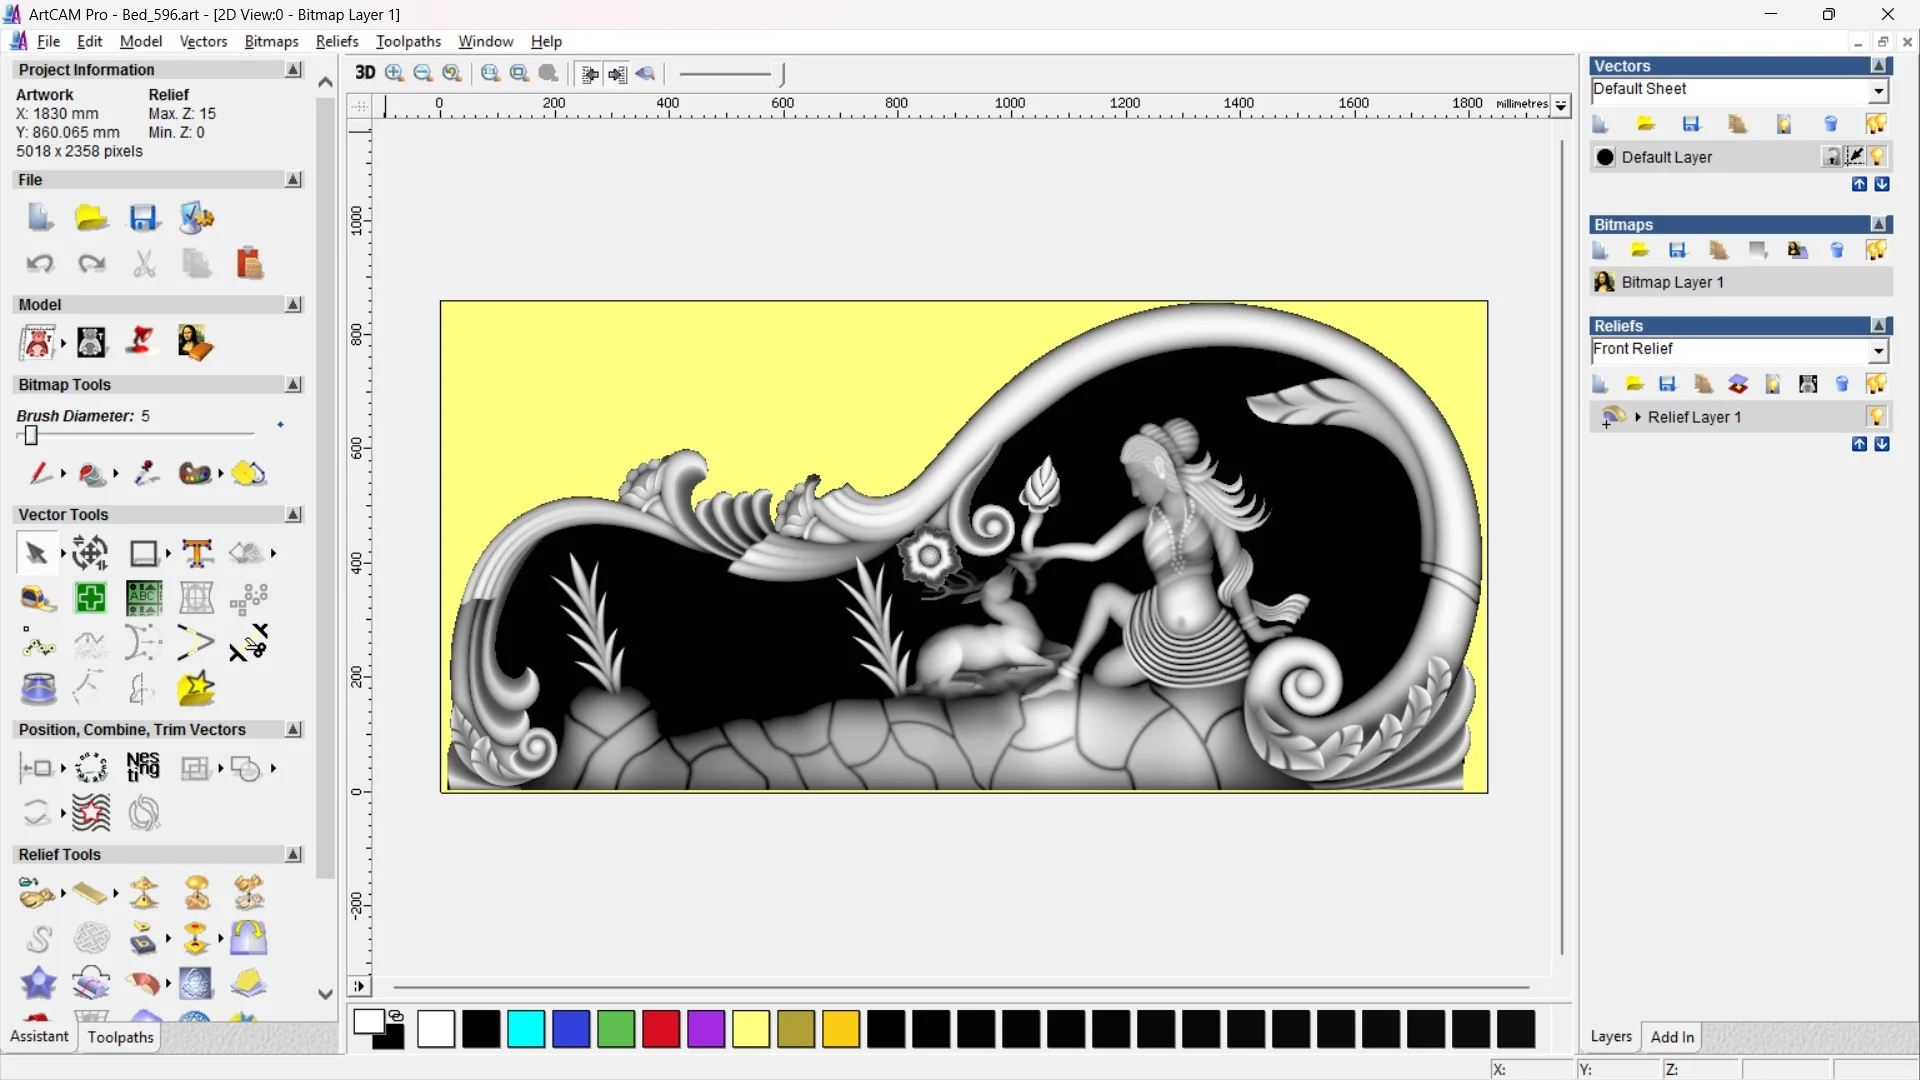Collapse the Bitmap Tools section
This screenshot has height=1080, width=1920.
point(293,385)
